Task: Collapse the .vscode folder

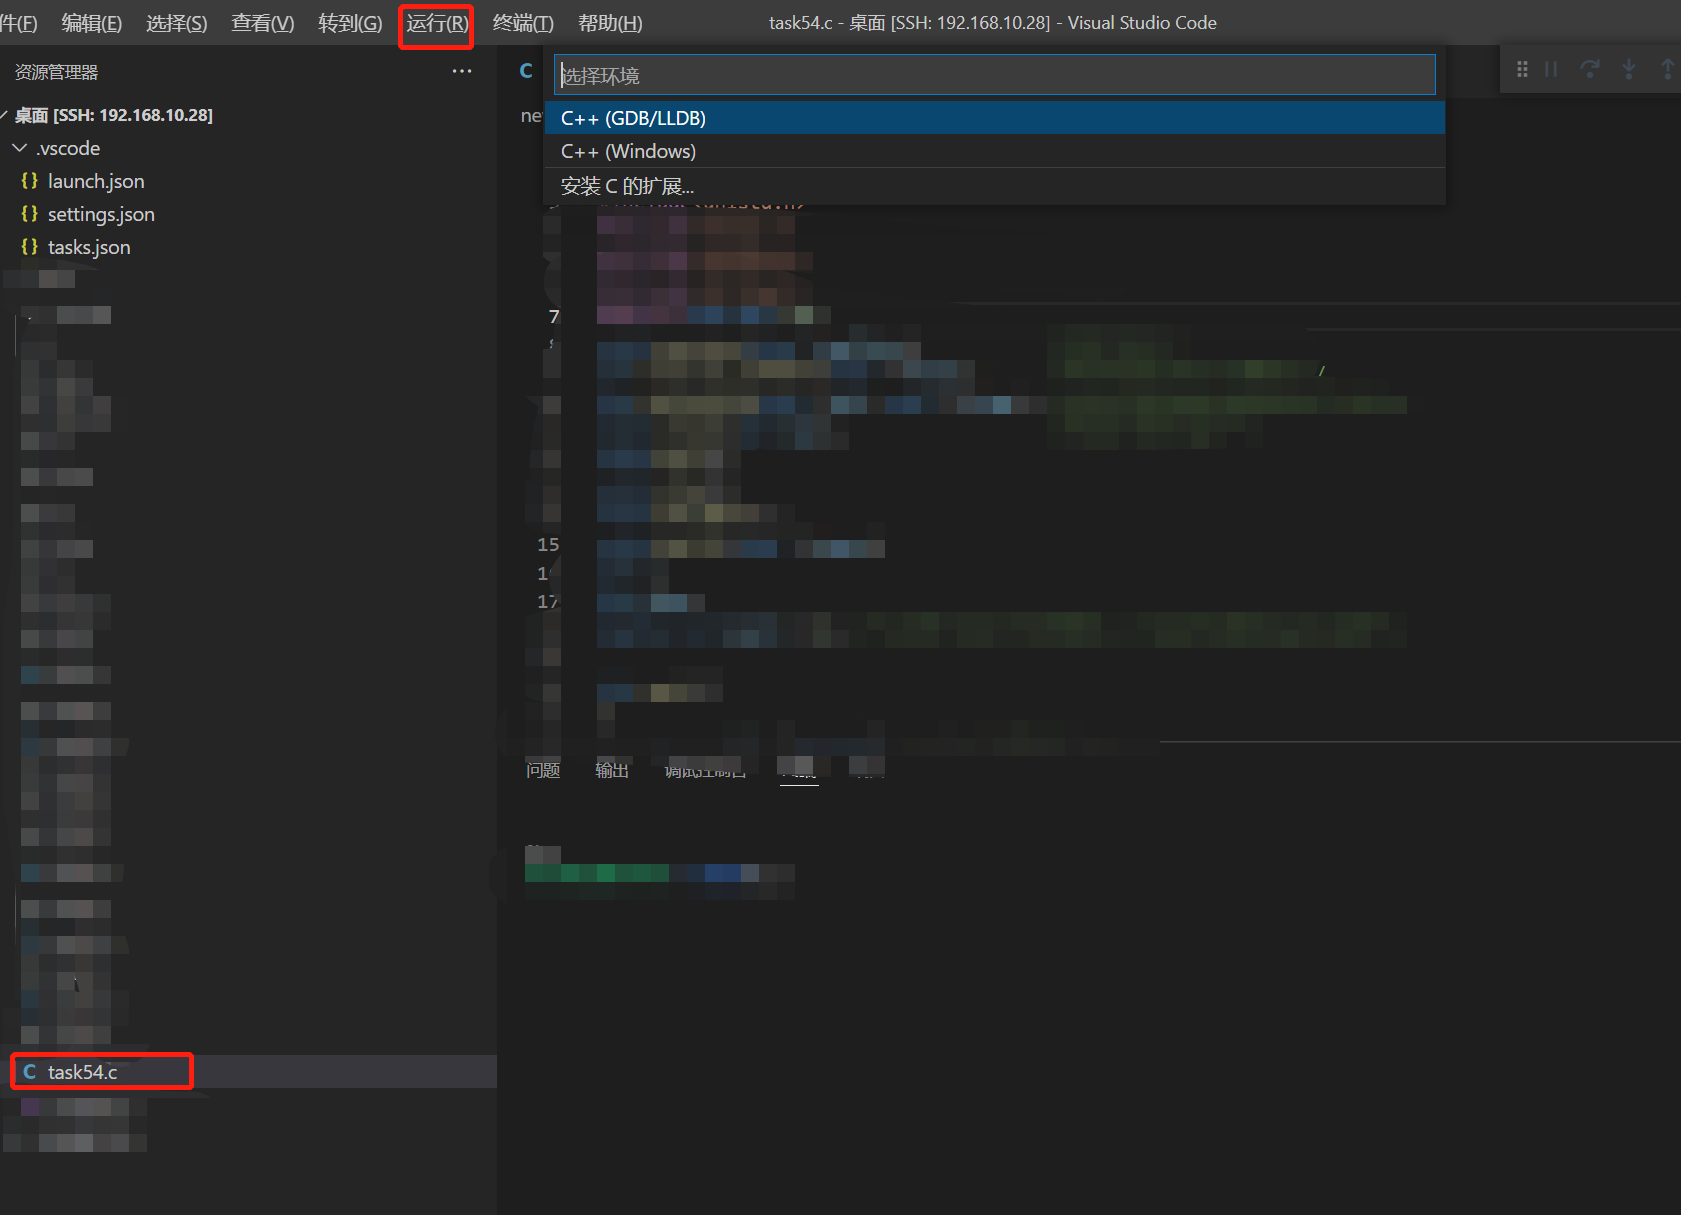Action: tap(20, 148)
